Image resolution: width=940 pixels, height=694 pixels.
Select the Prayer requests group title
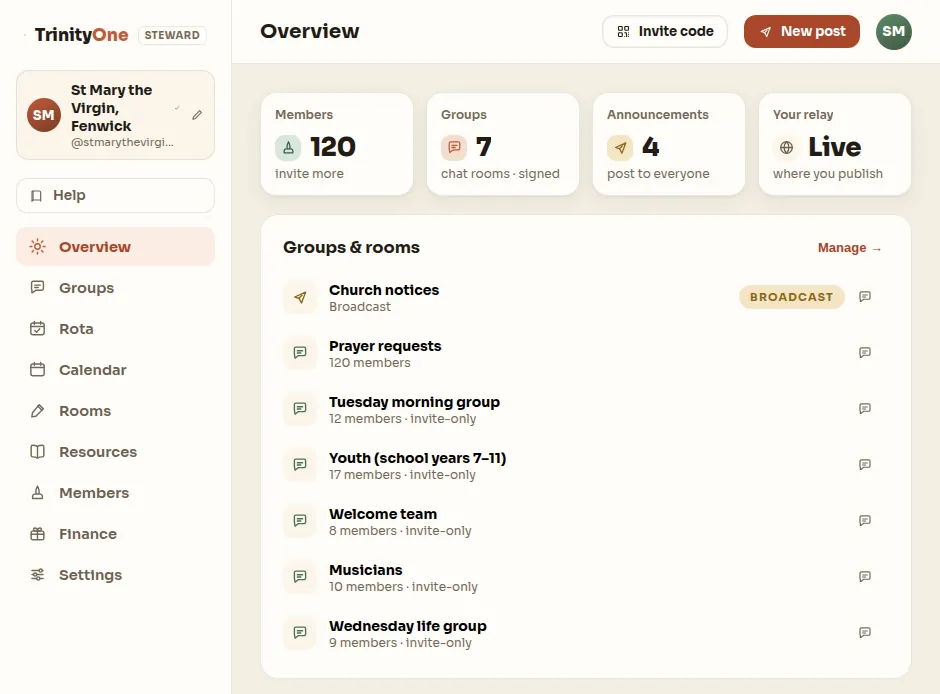tap(385, 346)
